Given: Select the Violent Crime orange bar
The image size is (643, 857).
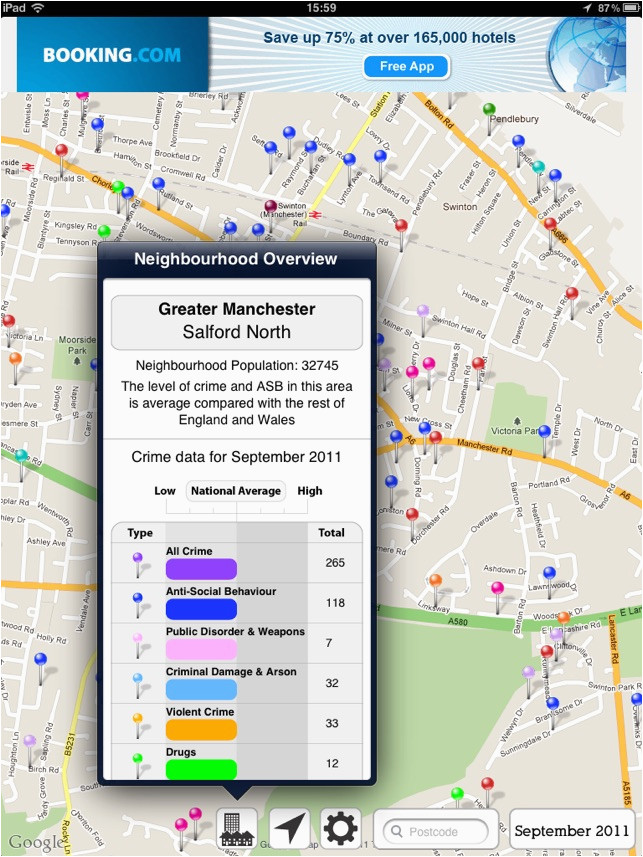Looking at the screenshot, I should click(201, 730).
